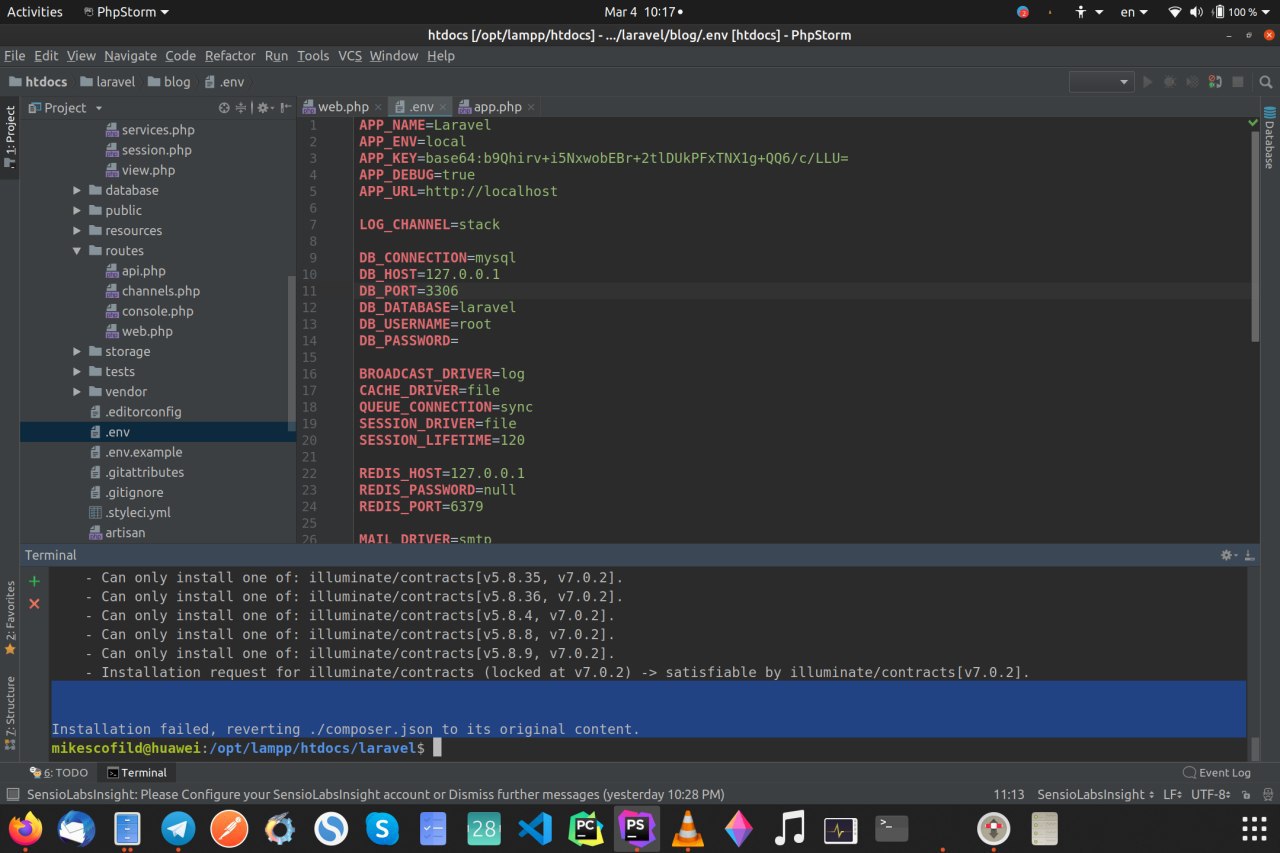The image size is (1280, 853).
Task: Hide the Project tool window
Action: (286, 108)
